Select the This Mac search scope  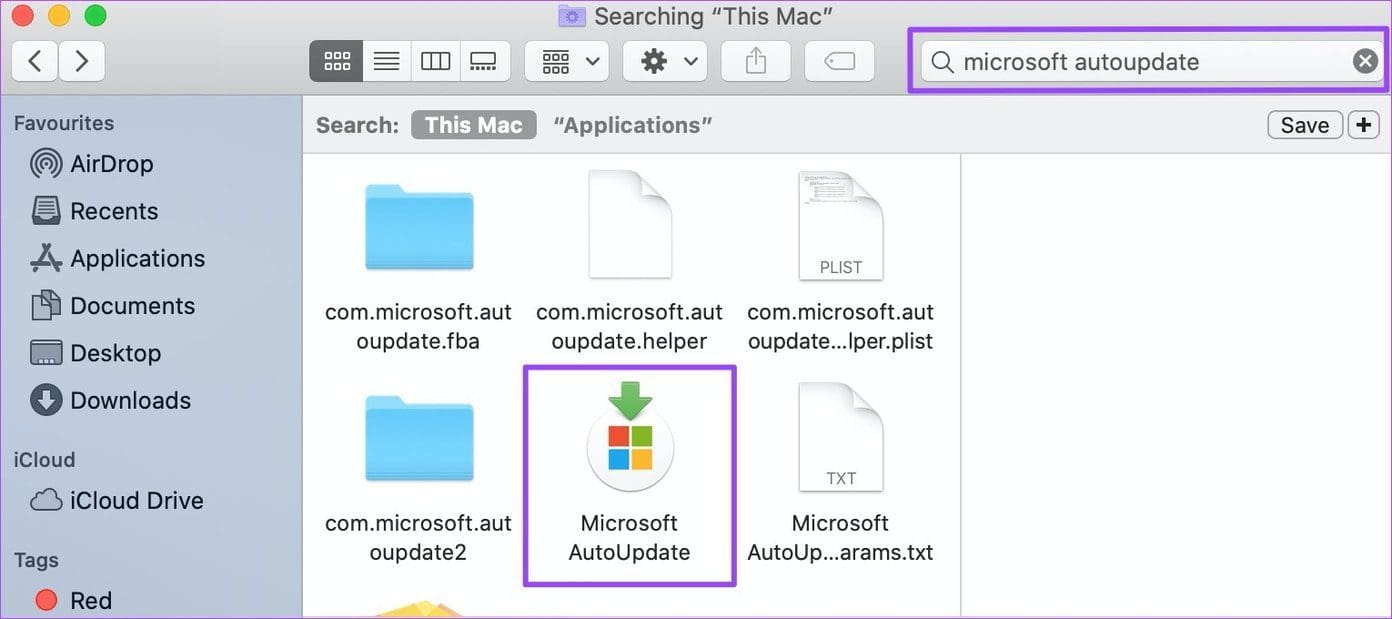pyautogui.click(x=474, y=125)
